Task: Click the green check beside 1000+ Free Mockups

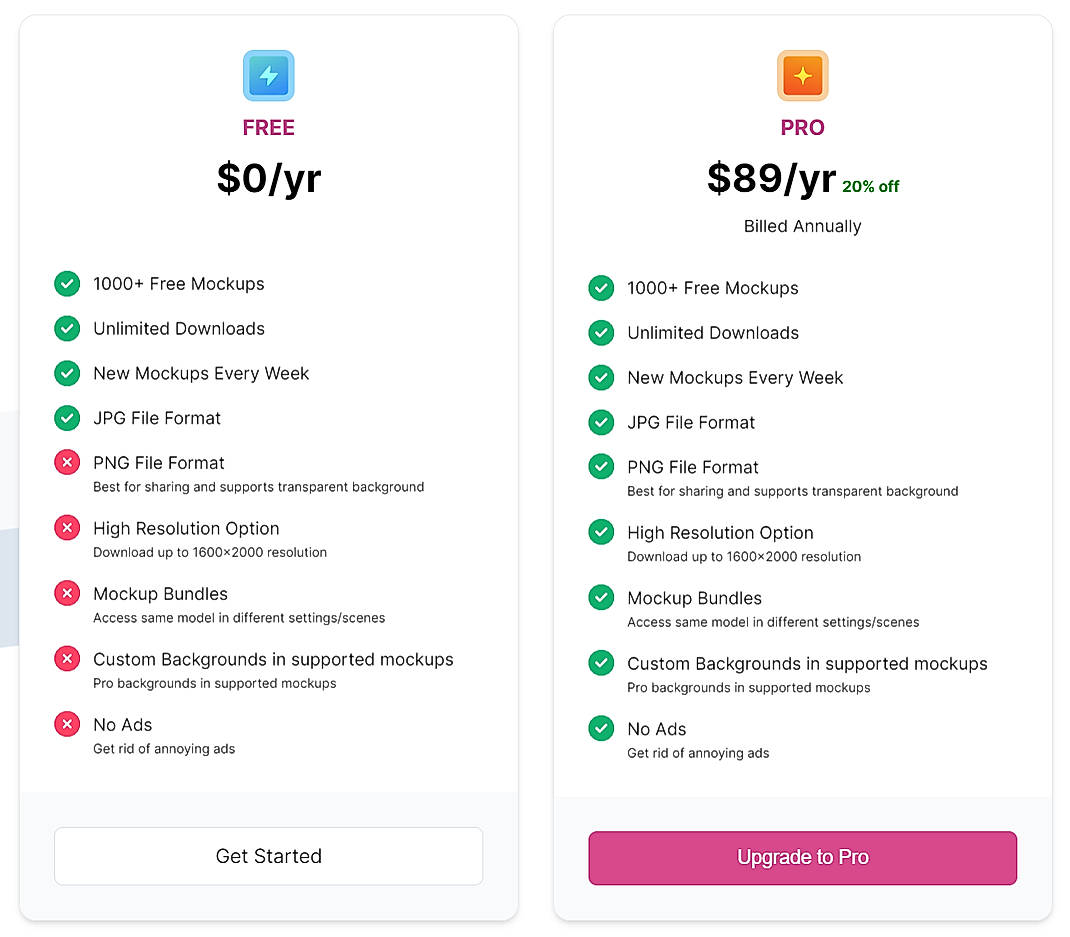Action: tap(66, 284)
